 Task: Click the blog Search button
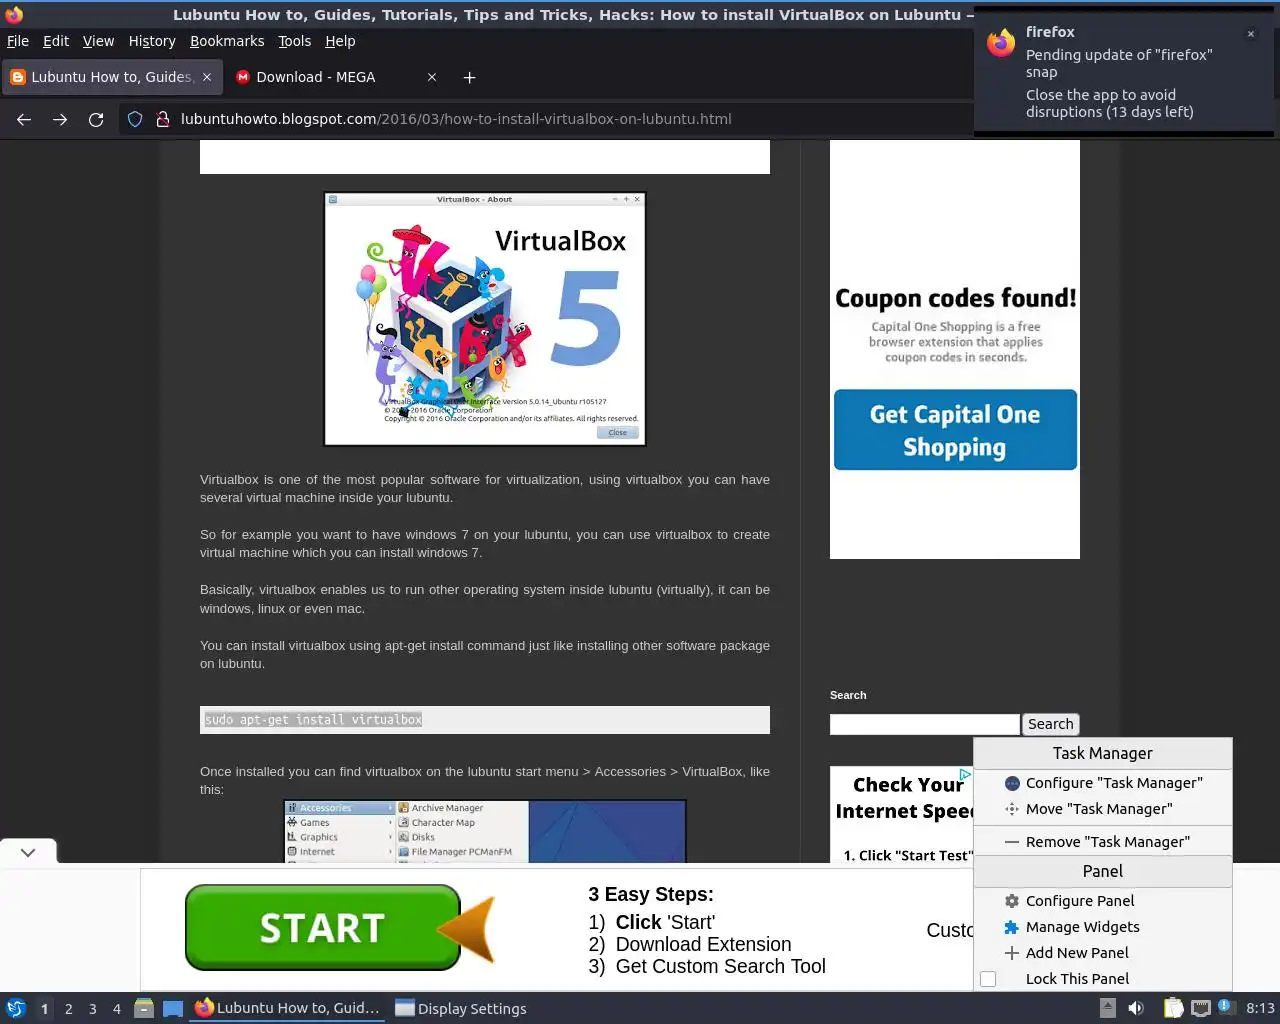1050,724
